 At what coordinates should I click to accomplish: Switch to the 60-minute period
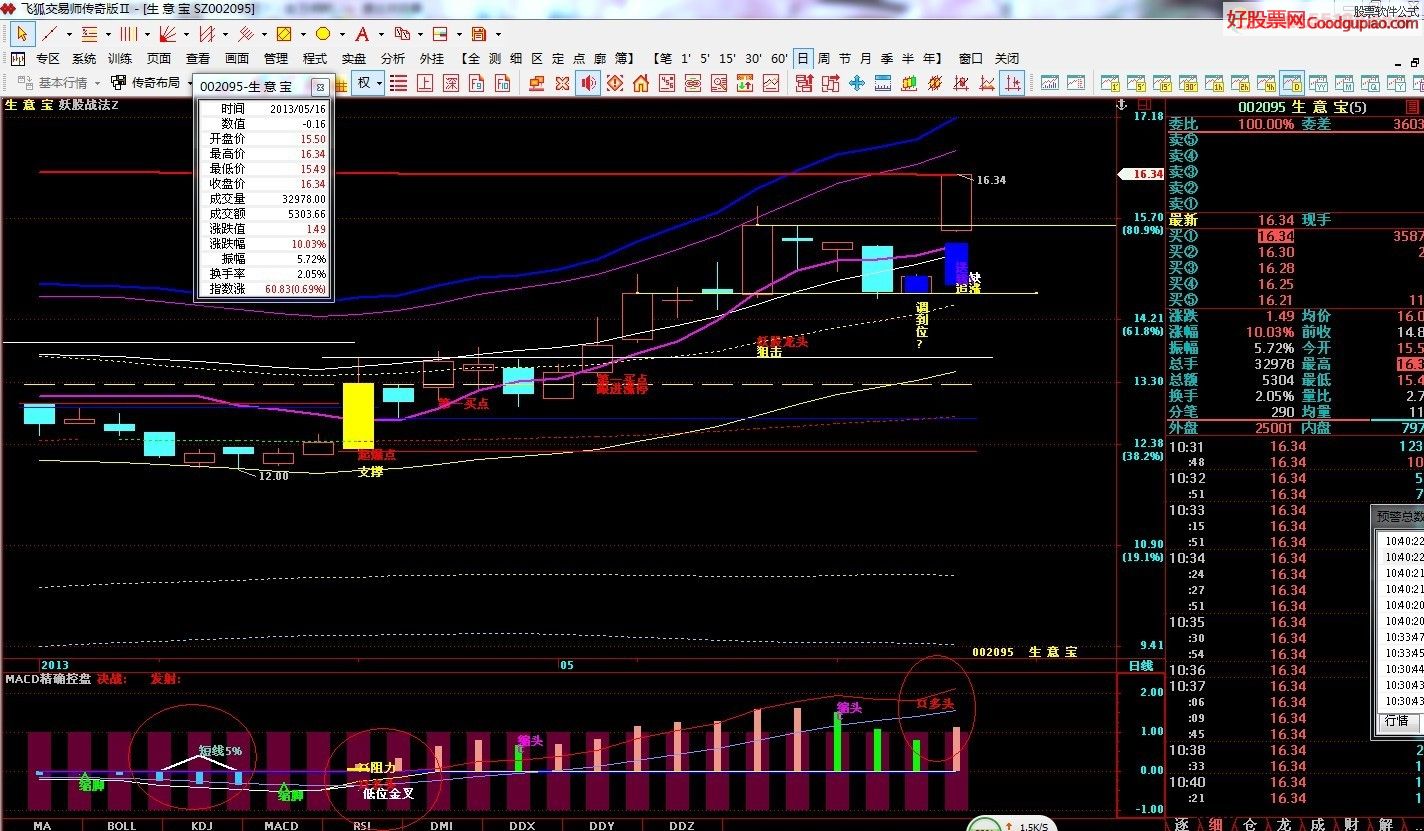pos(778,59)
